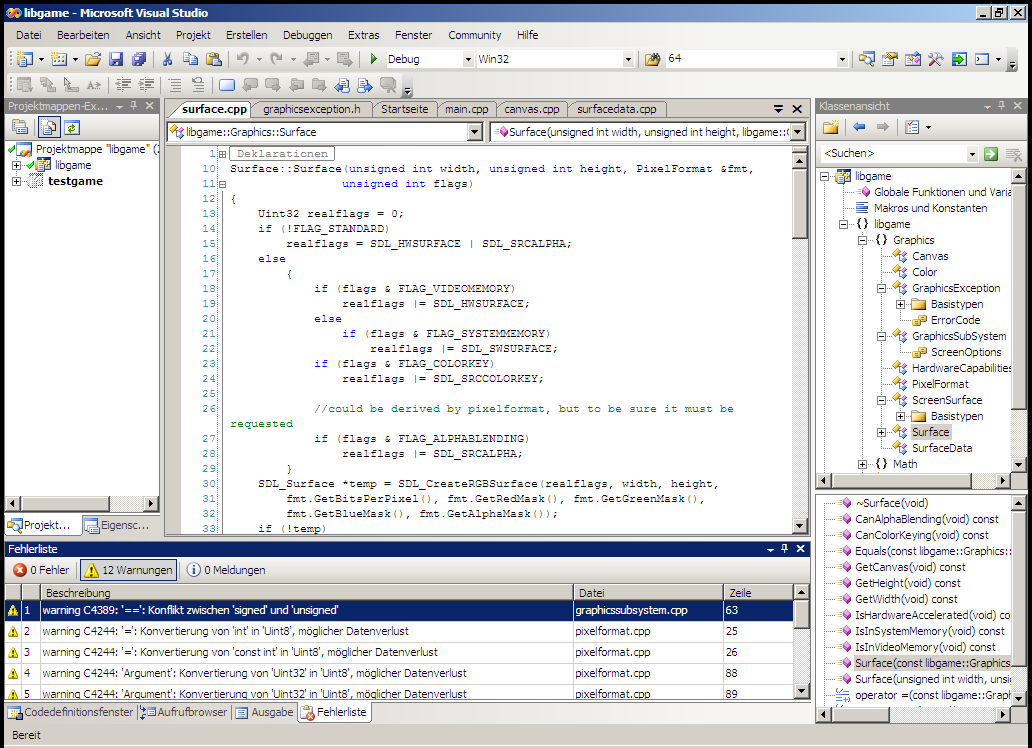Click the Copy toolbar icon

point(190,59)
